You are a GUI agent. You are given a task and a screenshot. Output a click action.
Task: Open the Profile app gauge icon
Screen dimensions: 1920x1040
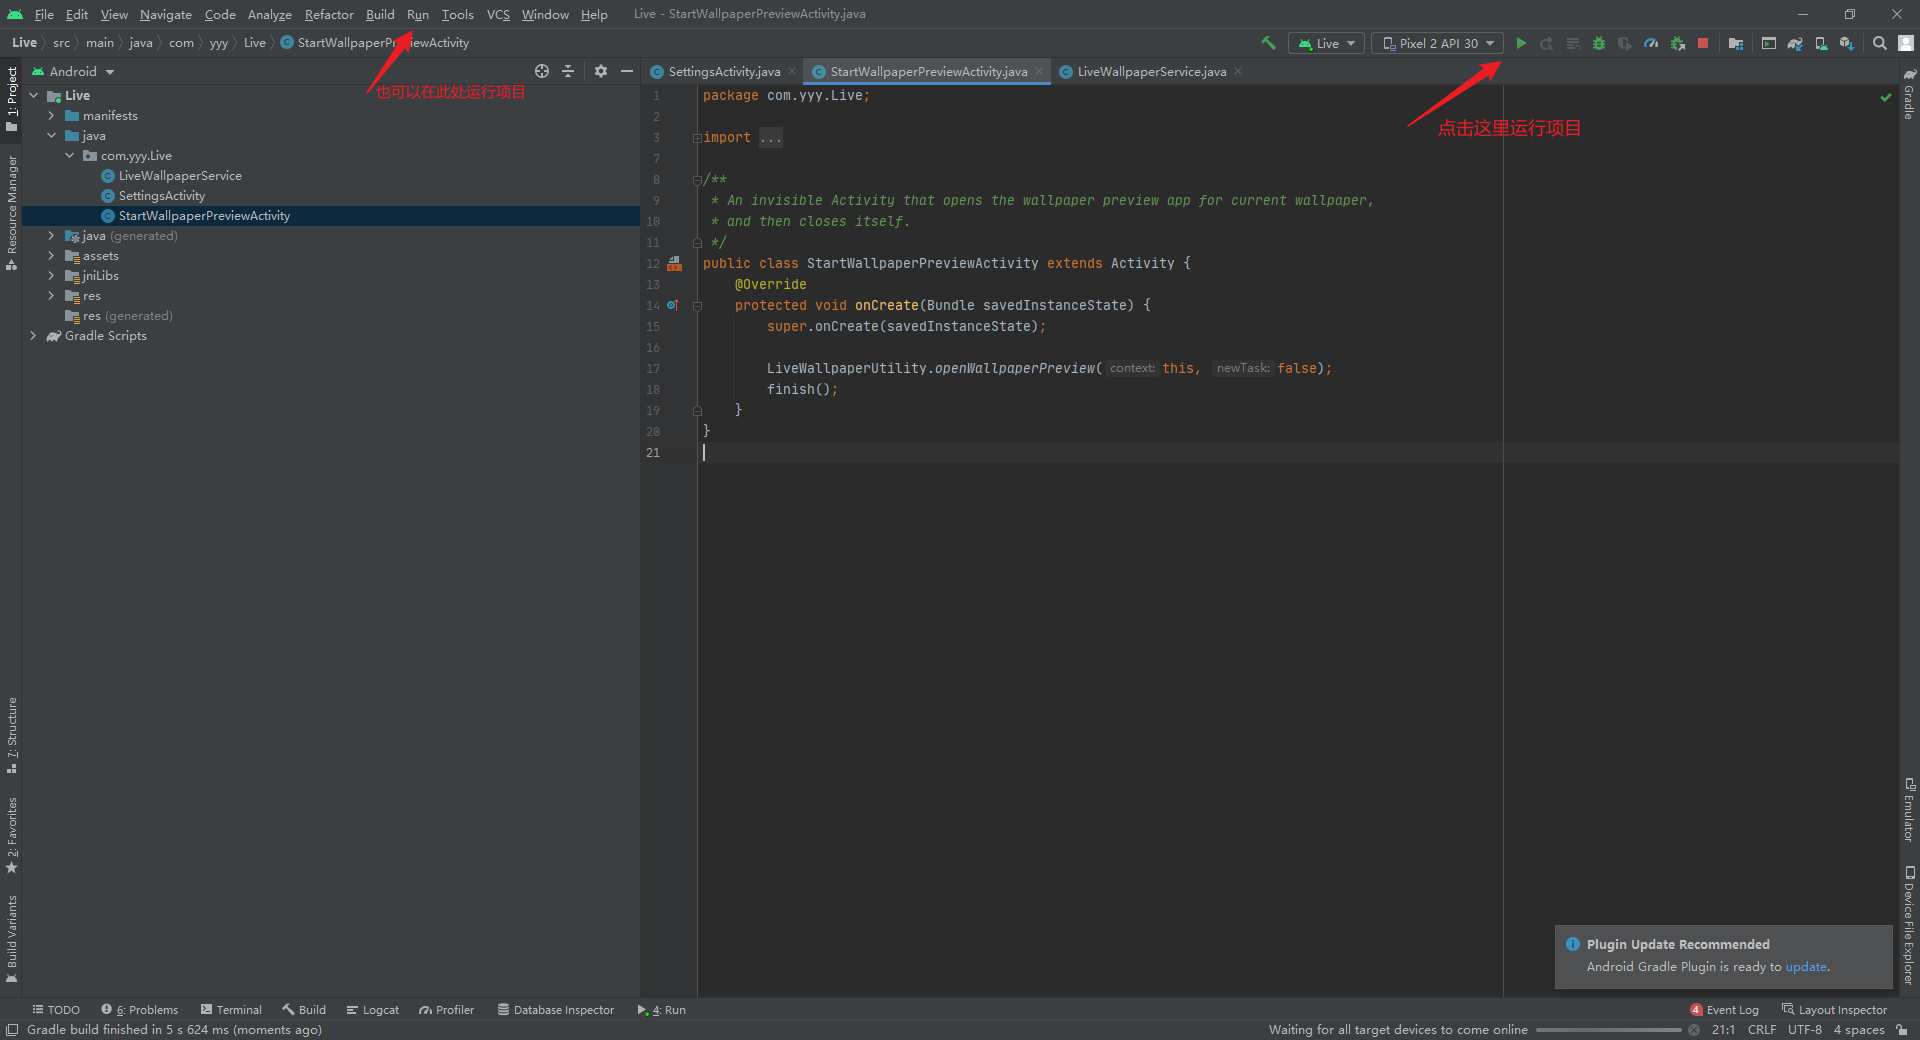coord(1651,43)
